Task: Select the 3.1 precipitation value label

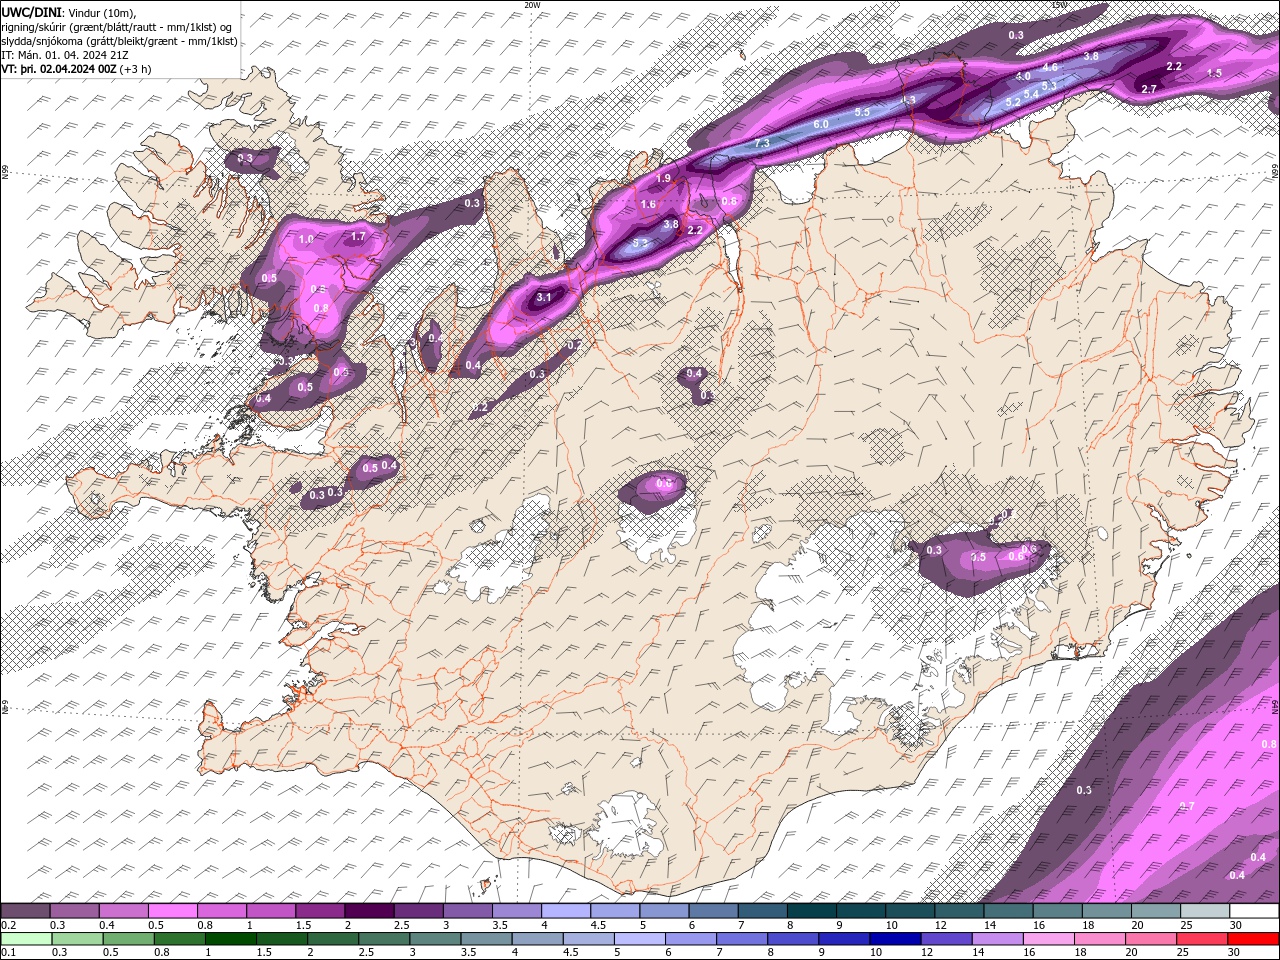Action: click(x=545, y=297)
